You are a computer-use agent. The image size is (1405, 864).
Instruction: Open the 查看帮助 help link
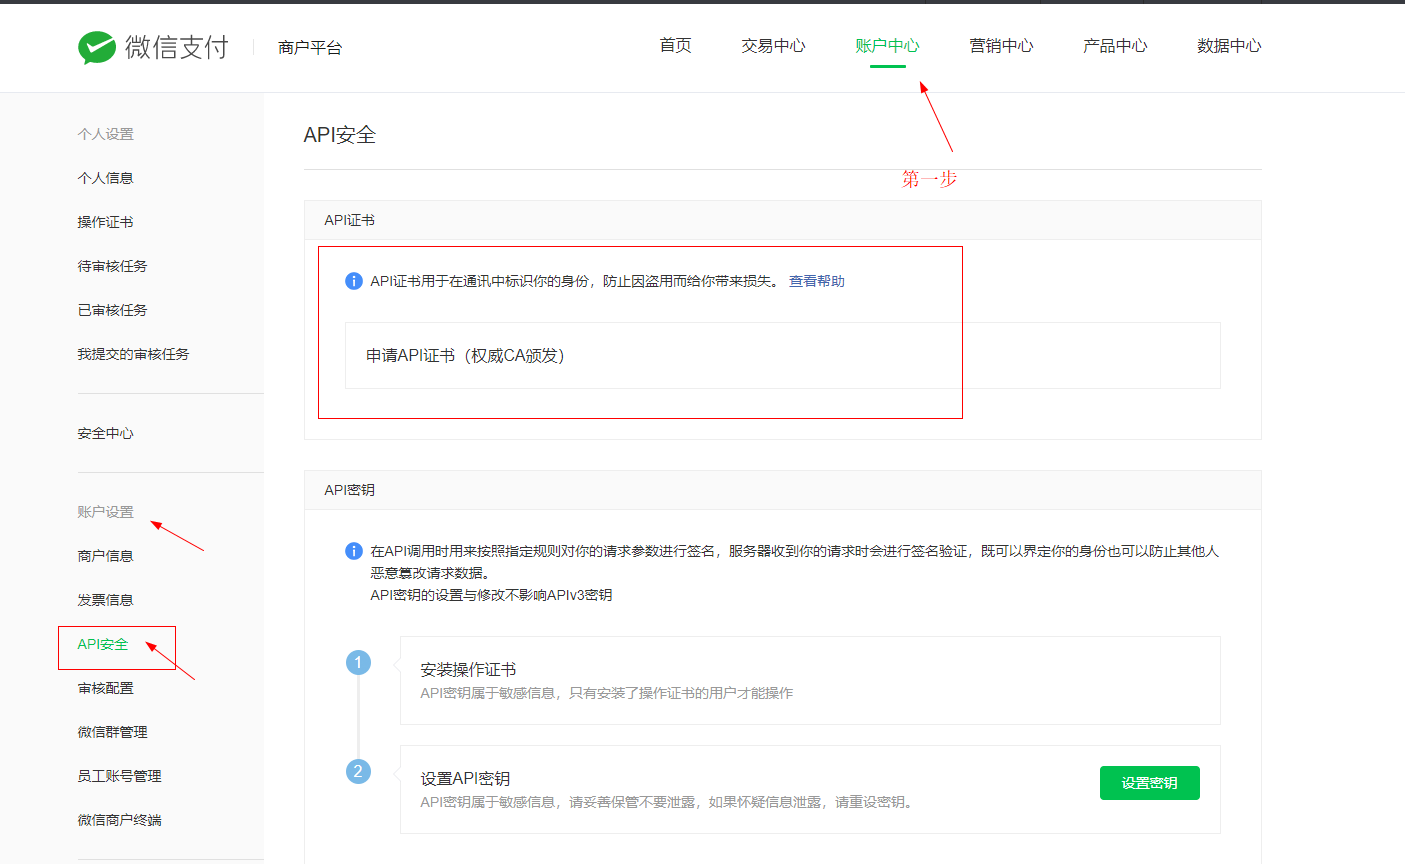[817, 281]
